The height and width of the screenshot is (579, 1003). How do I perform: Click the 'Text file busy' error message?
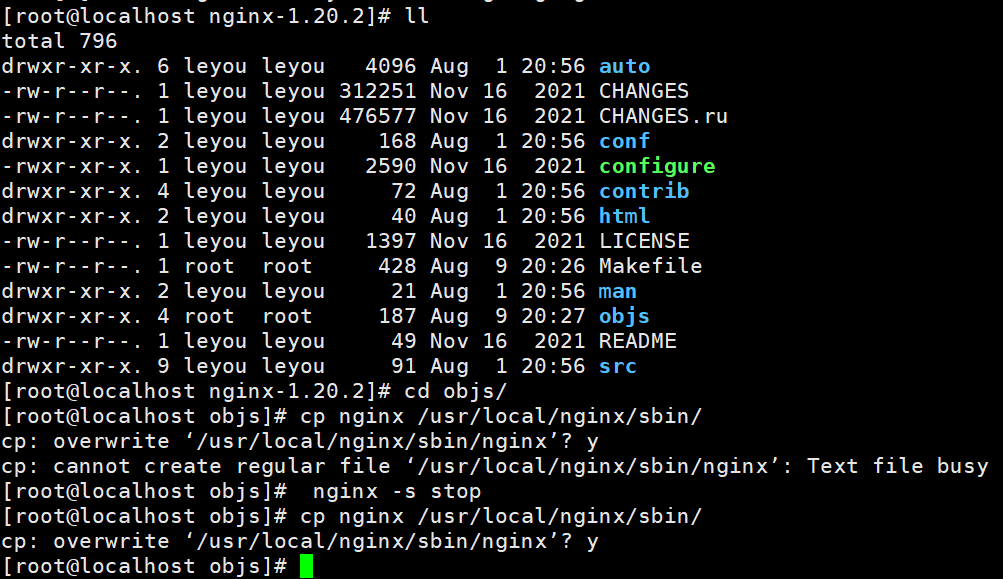(897, 466)
